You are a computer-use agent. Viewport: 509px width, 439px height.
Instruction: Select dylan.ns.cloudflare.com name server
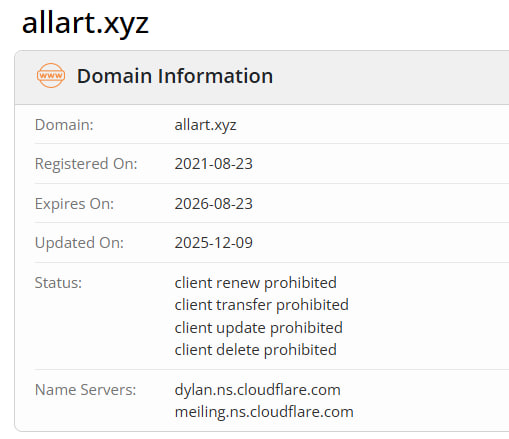[258, 390]
